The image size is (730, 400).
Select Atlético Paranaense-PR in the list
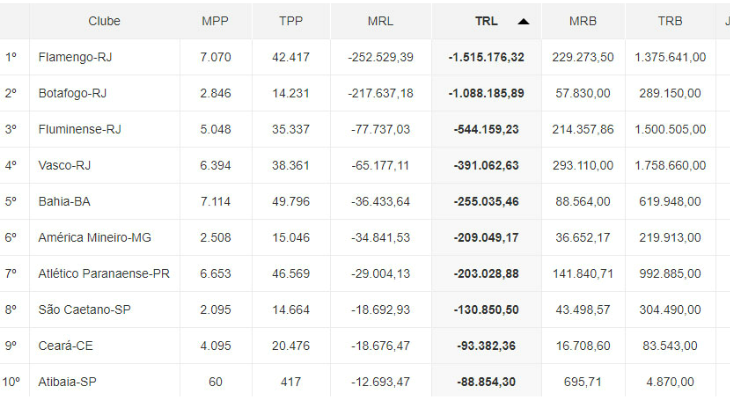click(104, 273)
